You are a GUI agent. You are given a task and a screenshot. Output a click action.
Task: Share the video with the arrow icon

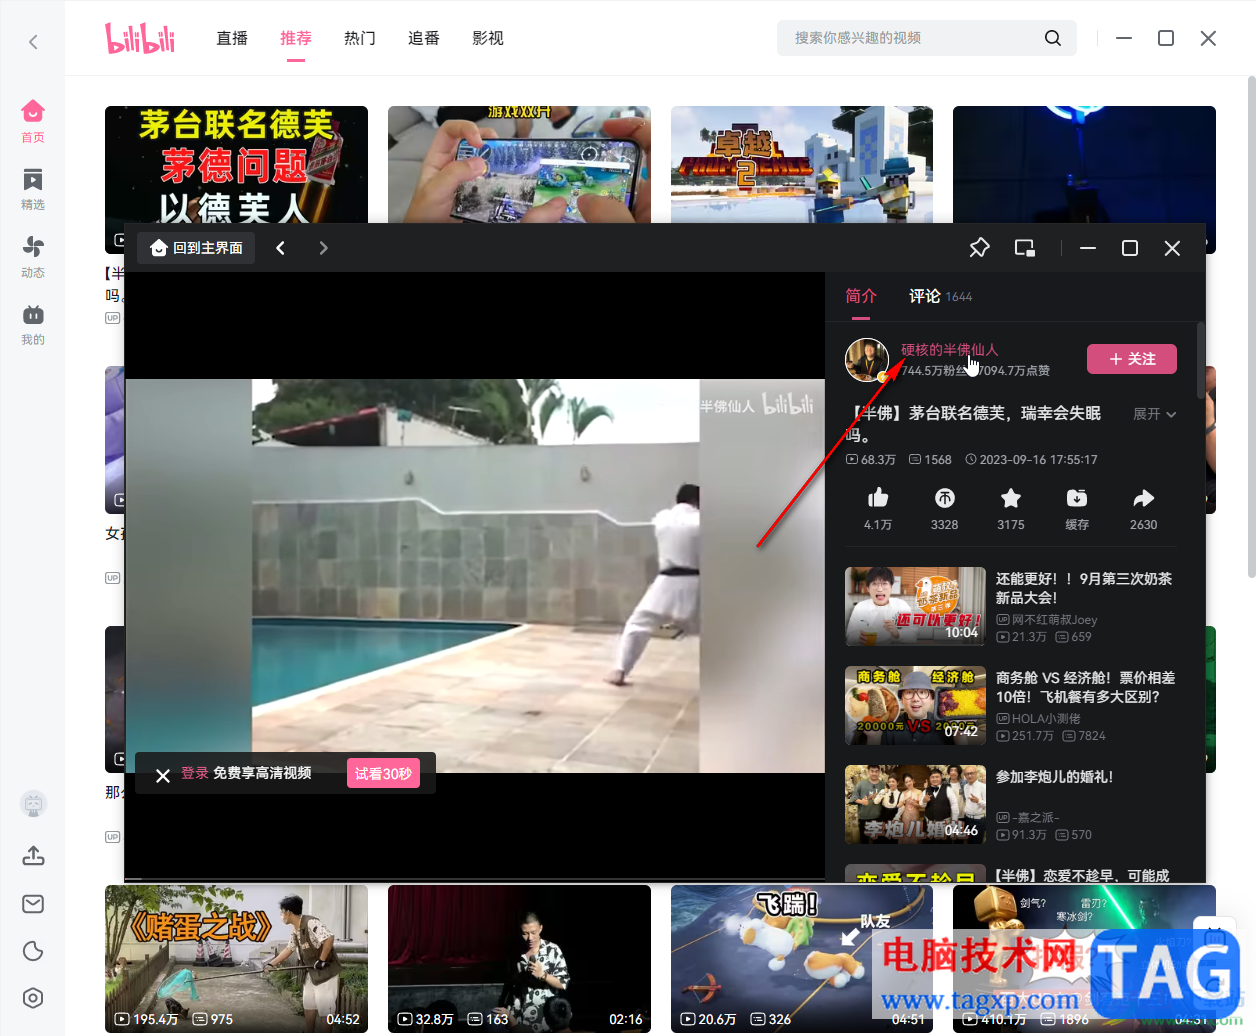1144,498
